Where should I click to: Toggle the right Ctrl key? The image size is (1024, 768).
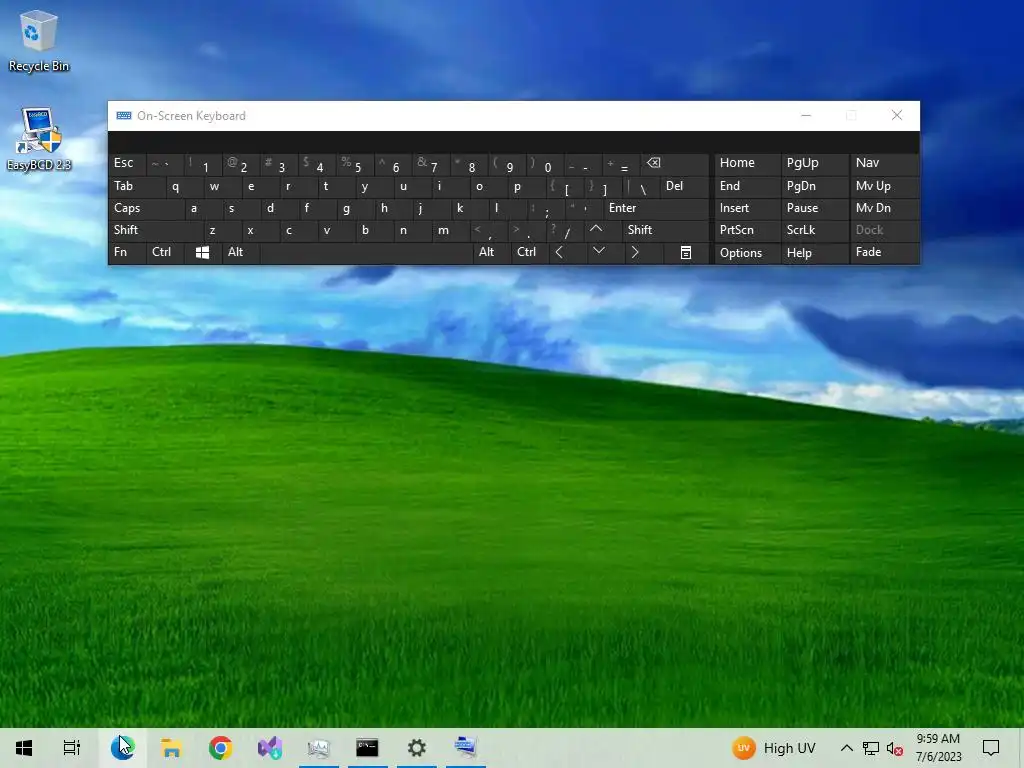529,252
